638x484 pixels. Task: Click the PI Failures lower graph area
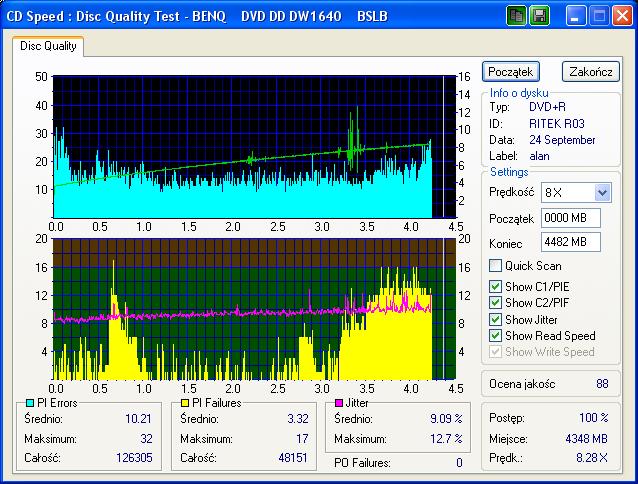pos(254,309)
